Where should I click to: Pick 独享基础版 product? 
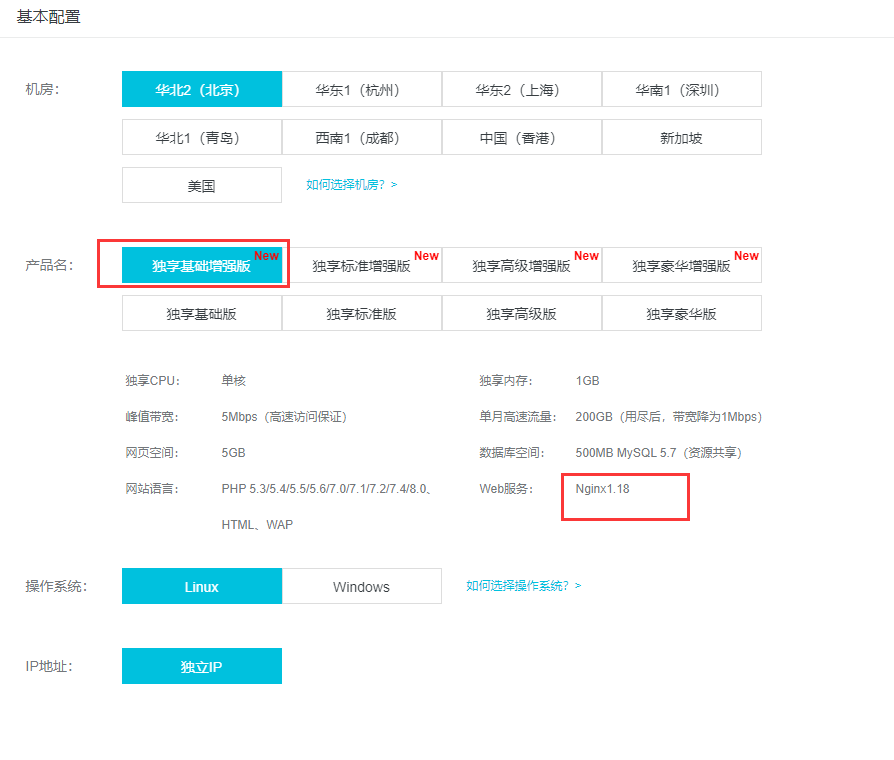click(x=202, y=313)
